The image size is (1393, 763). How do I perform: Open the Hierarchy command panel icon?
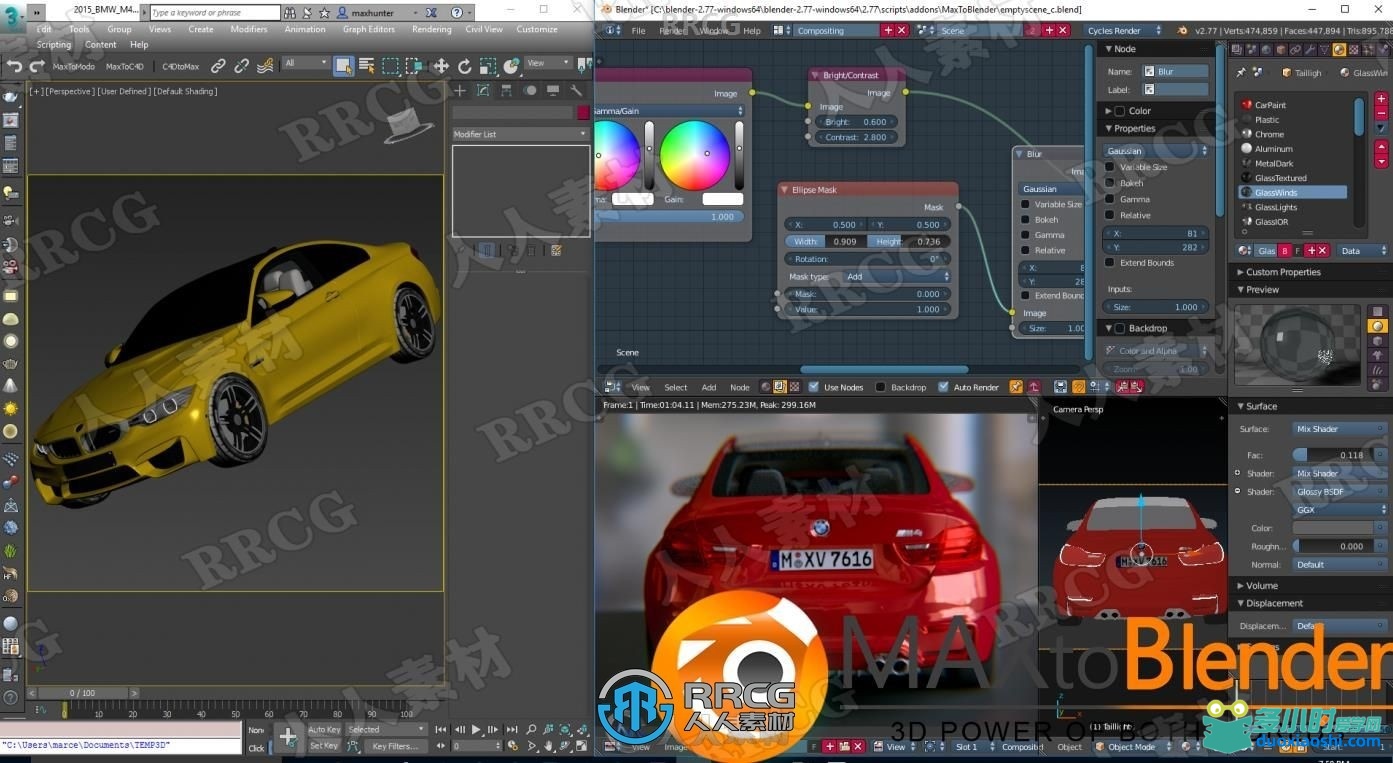pos(506,90)
